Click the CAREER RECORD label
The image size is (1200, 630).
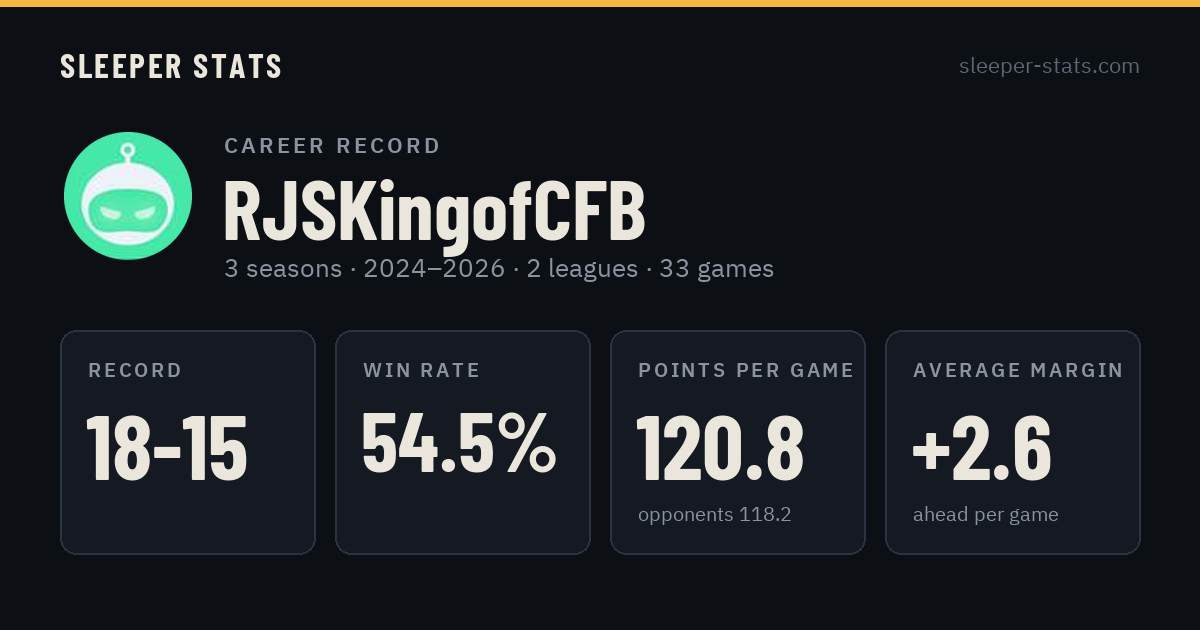click(x=332, y=146)
